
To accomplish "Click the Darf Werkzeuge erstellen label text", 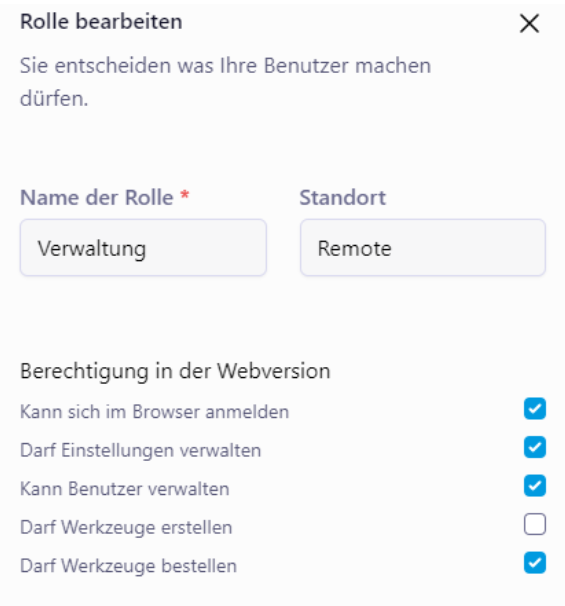I will [x=126, y=527].
